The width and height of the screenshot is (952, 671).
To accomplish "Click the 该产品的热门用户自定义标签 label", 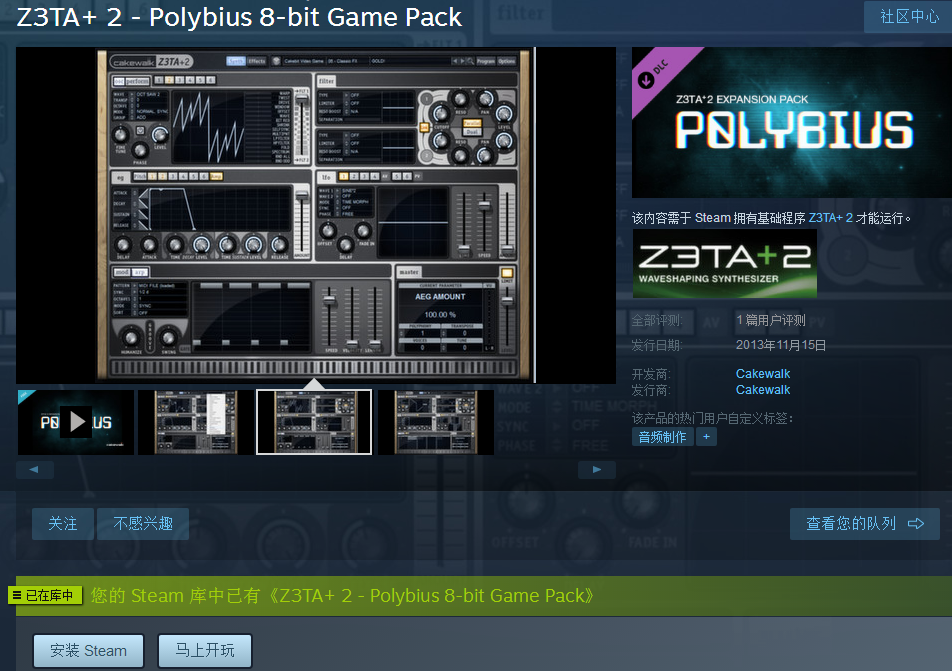I will (712, 418).
